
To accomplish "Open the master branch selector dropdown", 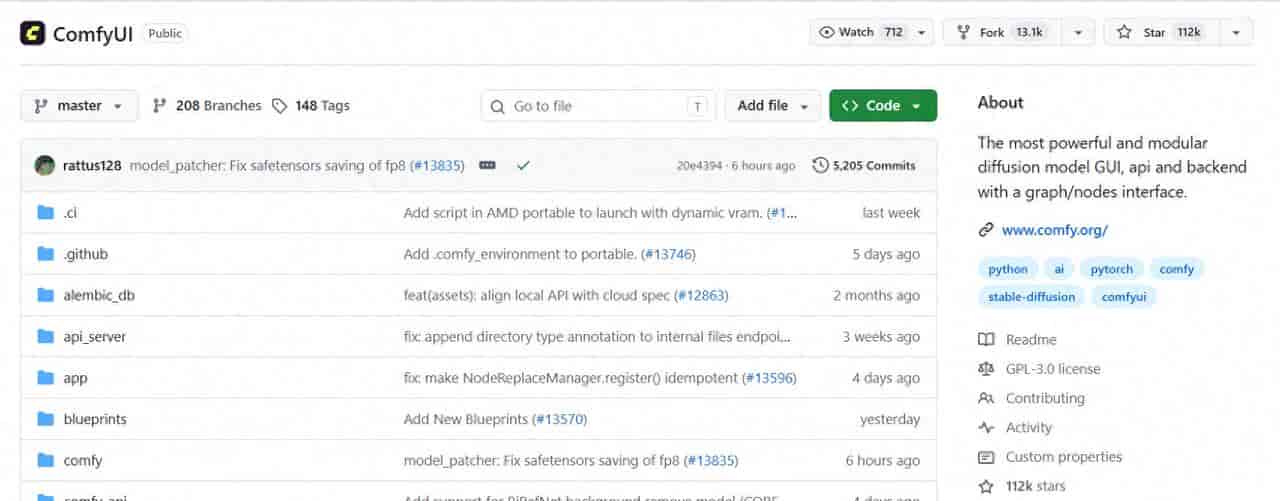I will coord(79,105).
